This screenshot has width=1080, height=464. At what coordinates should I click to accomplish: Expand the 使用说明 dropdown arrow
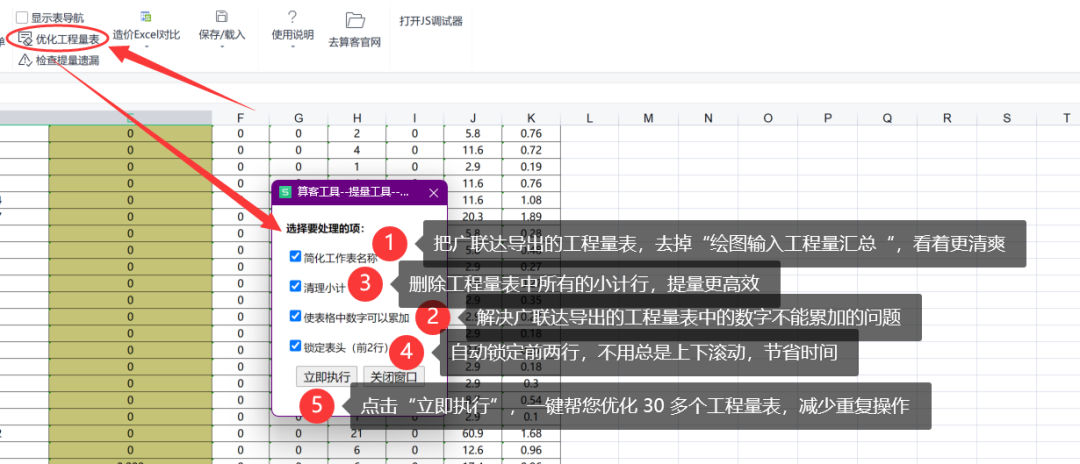pos(292,47)
